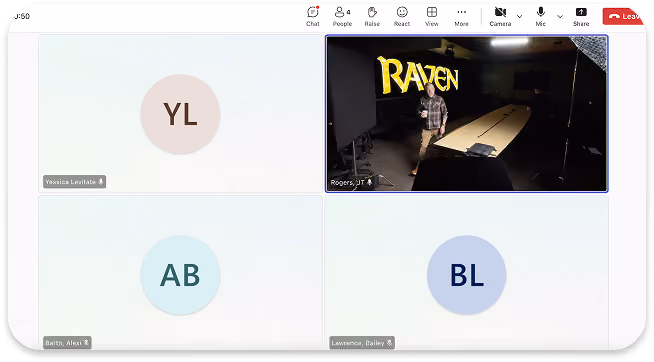Image resolution: width=654 pixels, height=362 pixels.
Task: Mute the Mic
Action: [x=541, y=17]
